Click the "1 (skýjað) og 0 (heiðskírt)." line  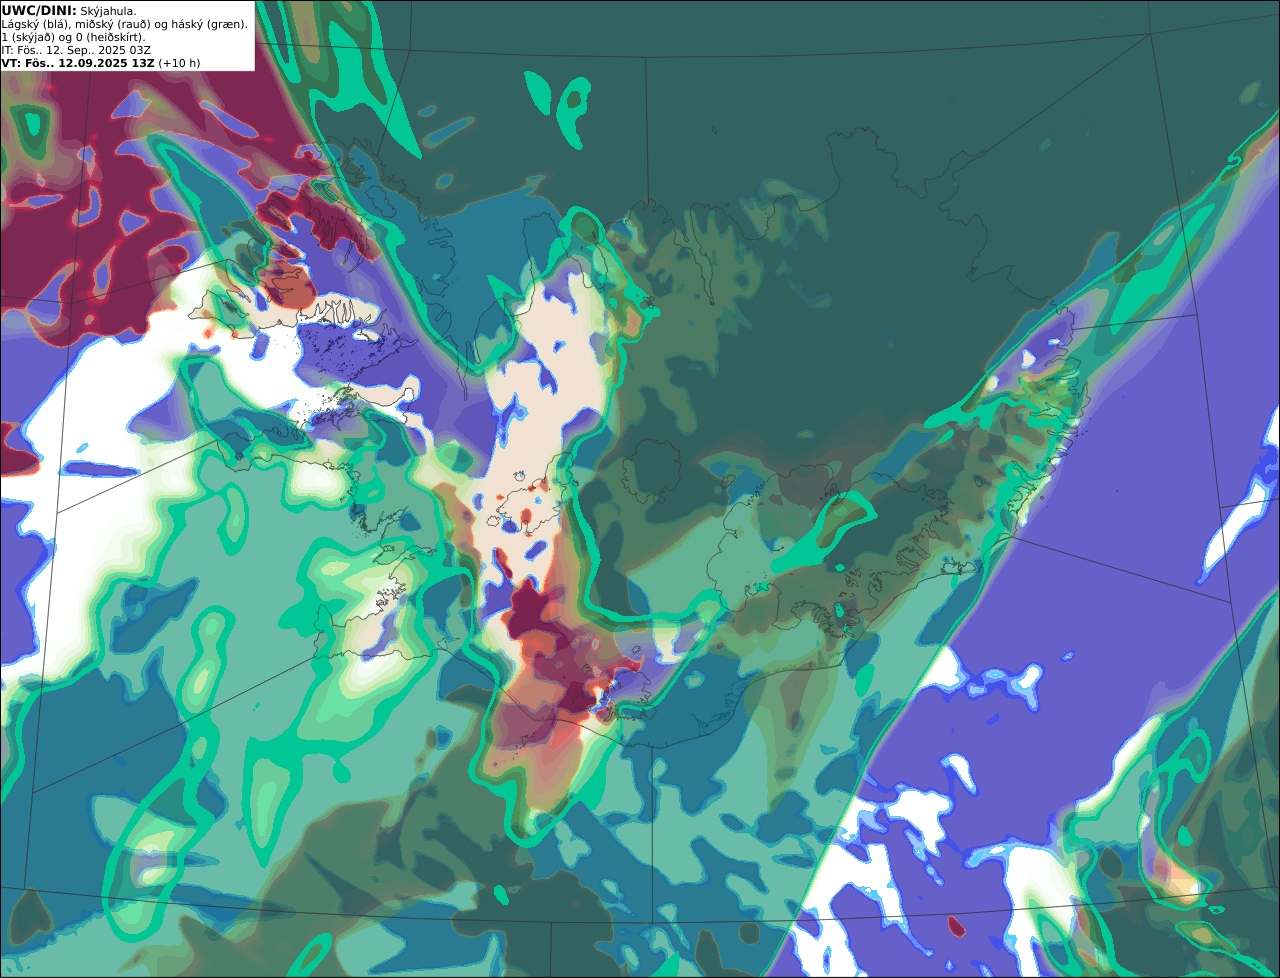(x=73, y=37)
